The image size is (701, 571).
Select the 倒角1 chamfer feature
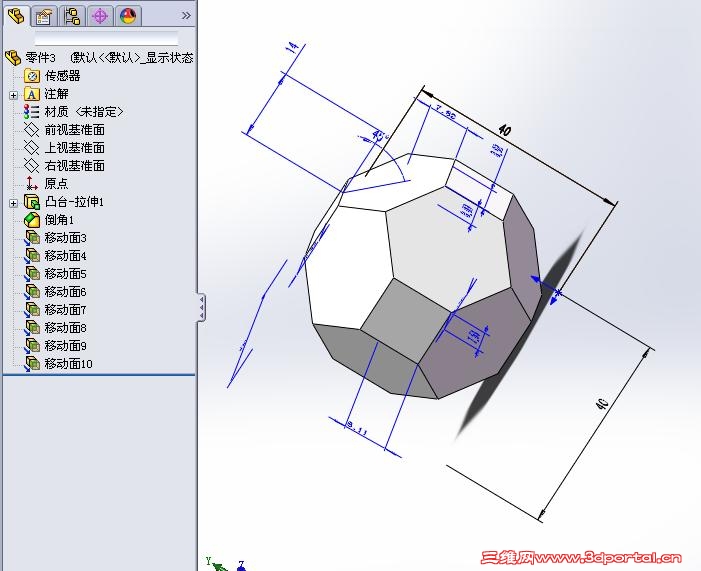(x=59, y=220)
